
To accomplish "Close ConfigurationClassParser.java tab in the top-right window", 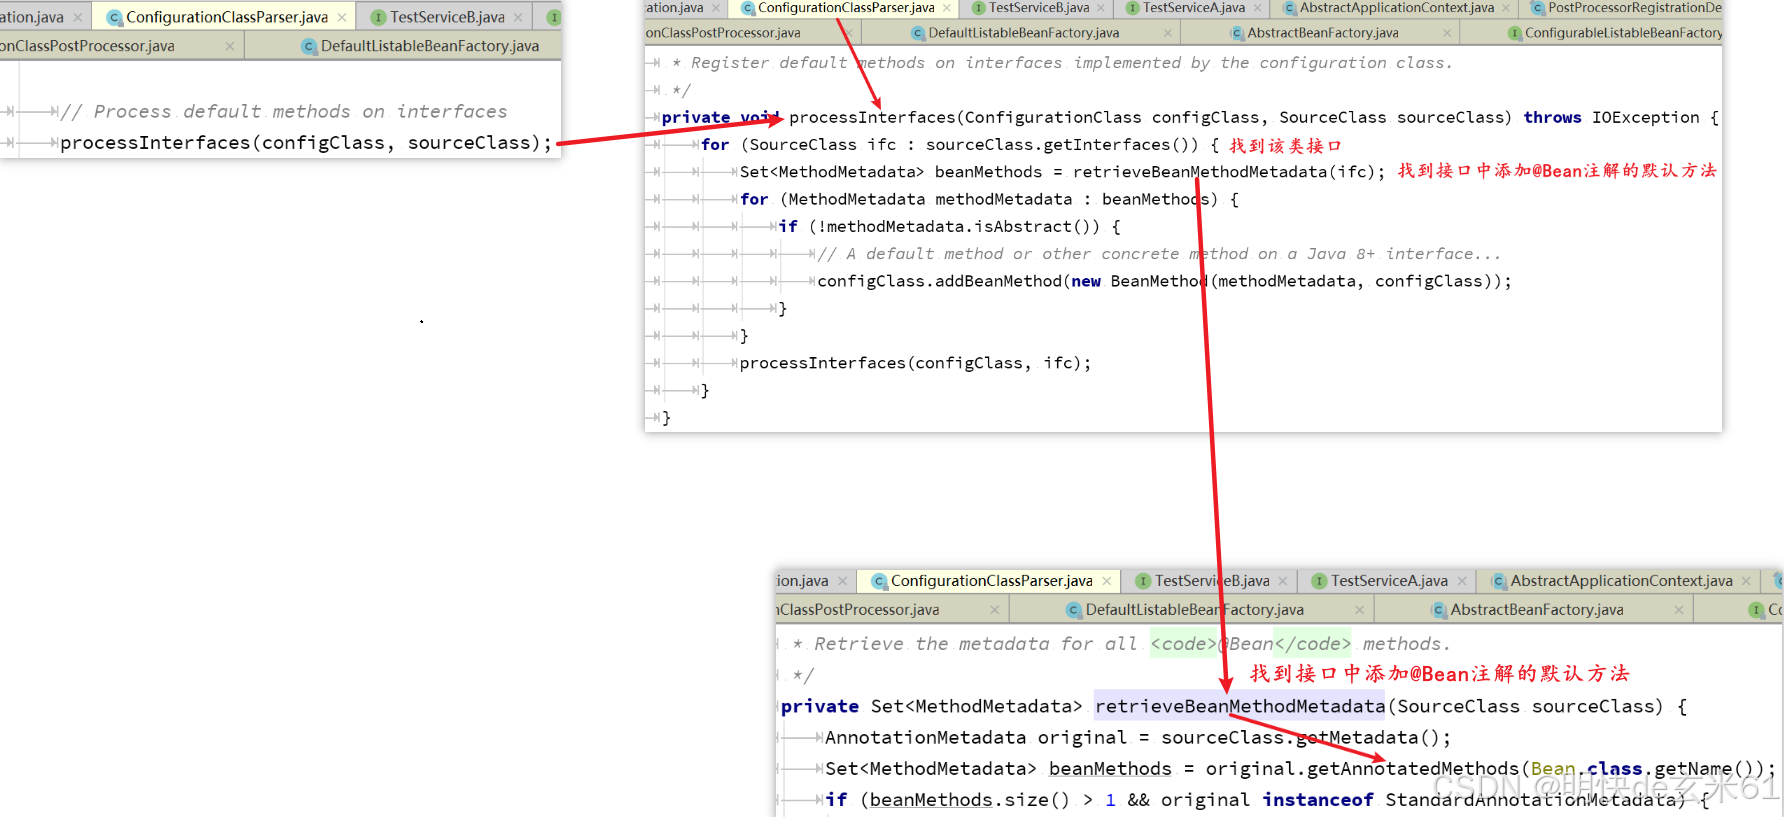I will [x=947, y=8].
